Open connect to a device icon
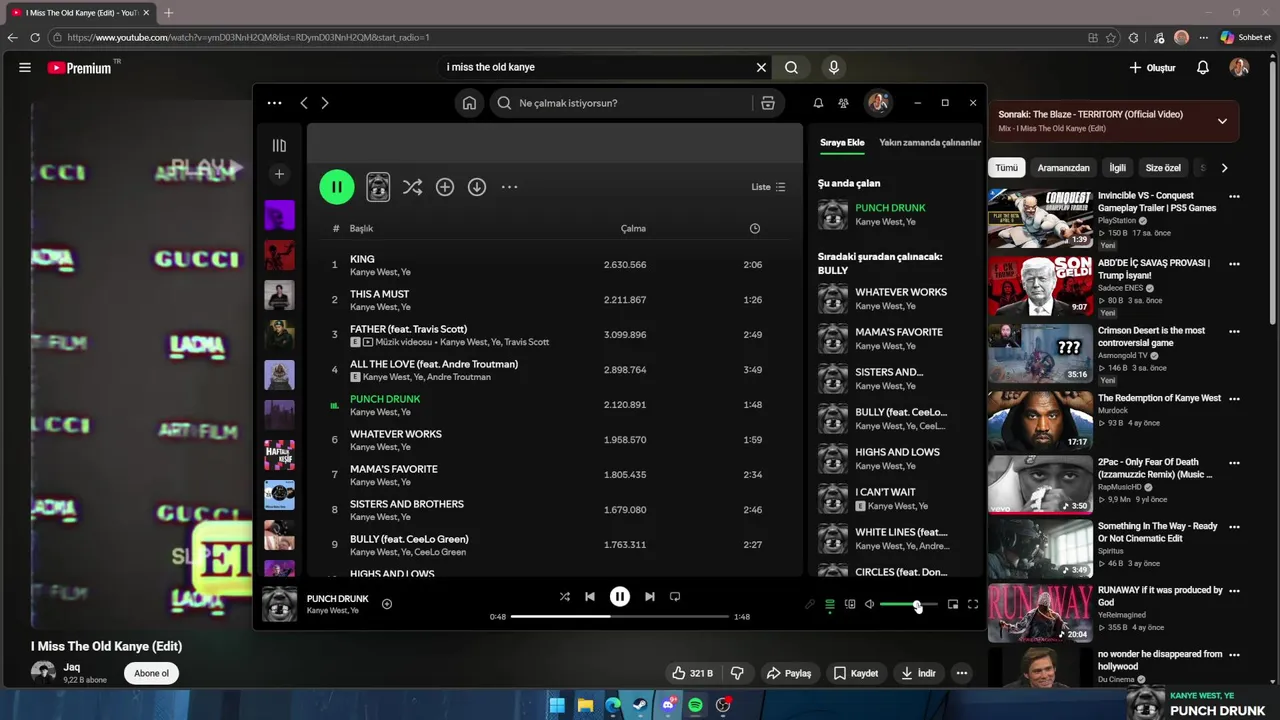The width and height of the screenshot is (1280, 720). [850, 604]
